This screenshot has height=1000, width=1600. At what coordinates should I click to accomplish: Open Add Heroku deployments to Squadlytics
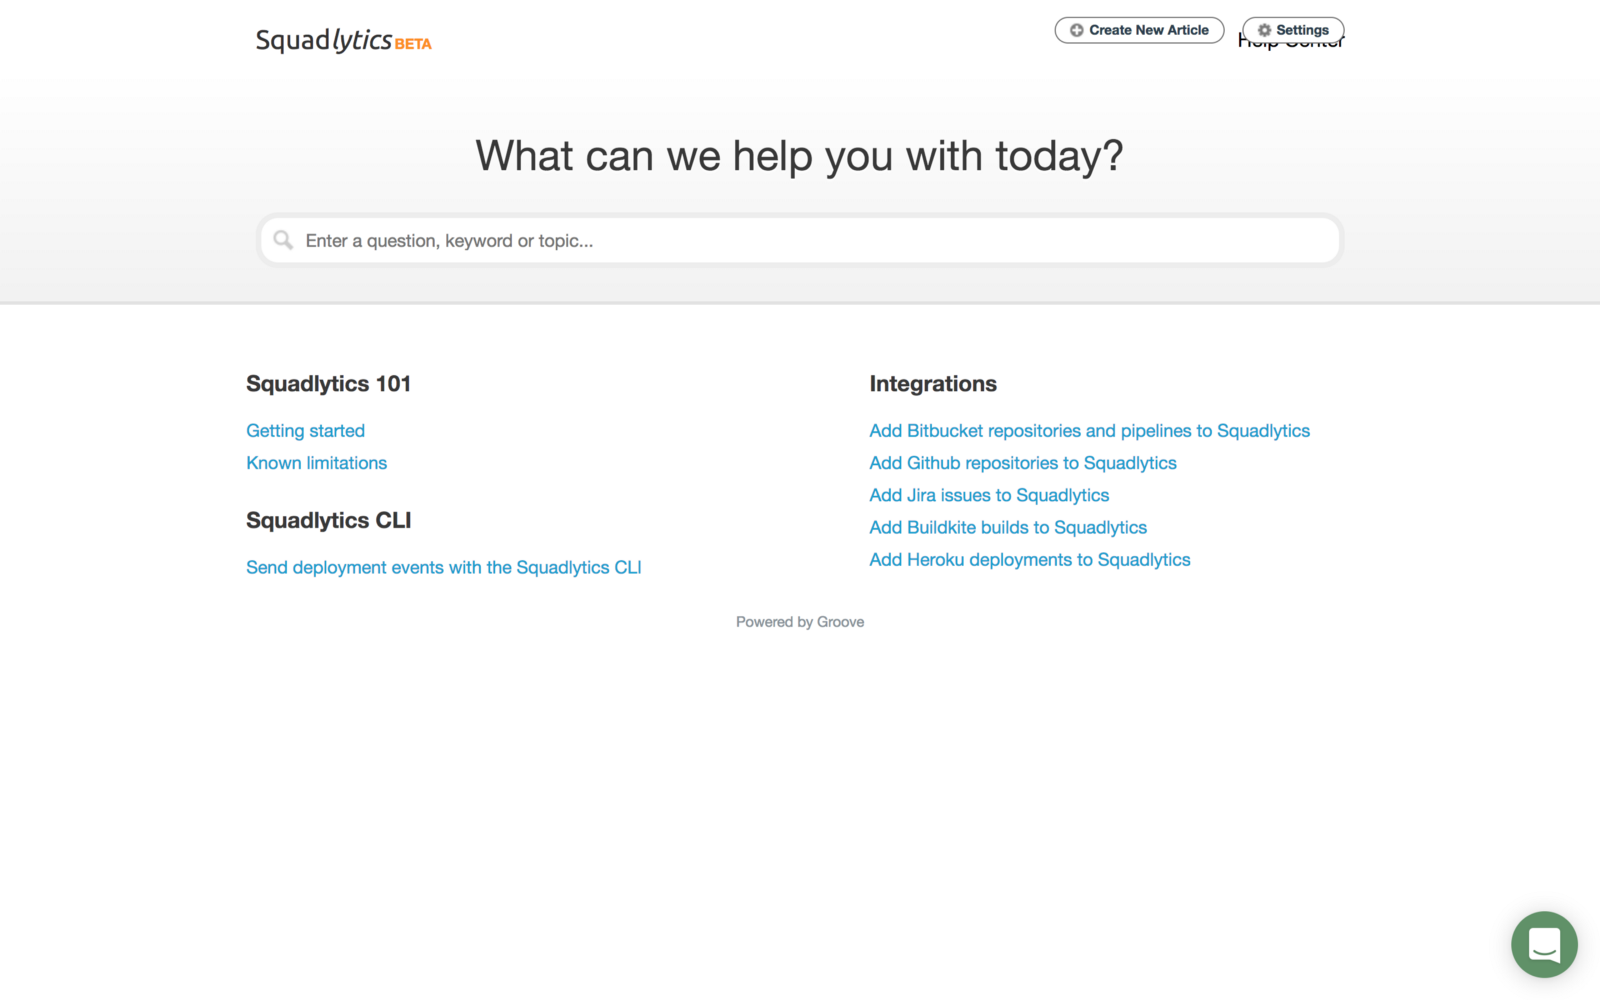(x=1030, y=560)
